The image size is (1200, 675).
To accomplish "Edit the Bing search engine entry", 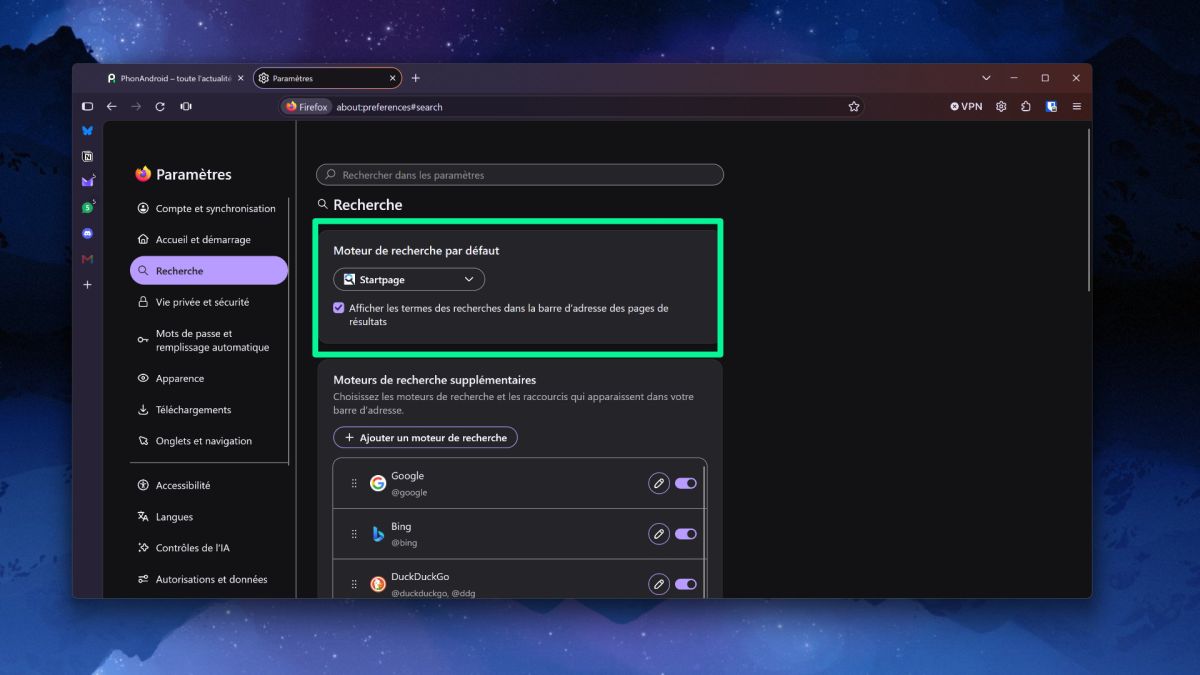I will point(658,534).
